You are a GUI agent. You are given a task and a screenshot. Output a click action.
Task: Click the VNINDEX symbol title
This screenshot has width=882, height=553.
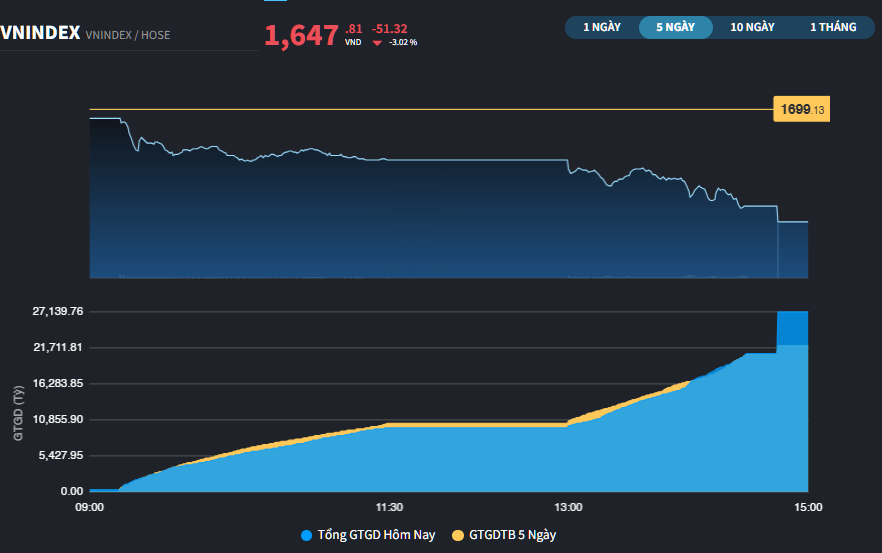[x=40, y=33]
